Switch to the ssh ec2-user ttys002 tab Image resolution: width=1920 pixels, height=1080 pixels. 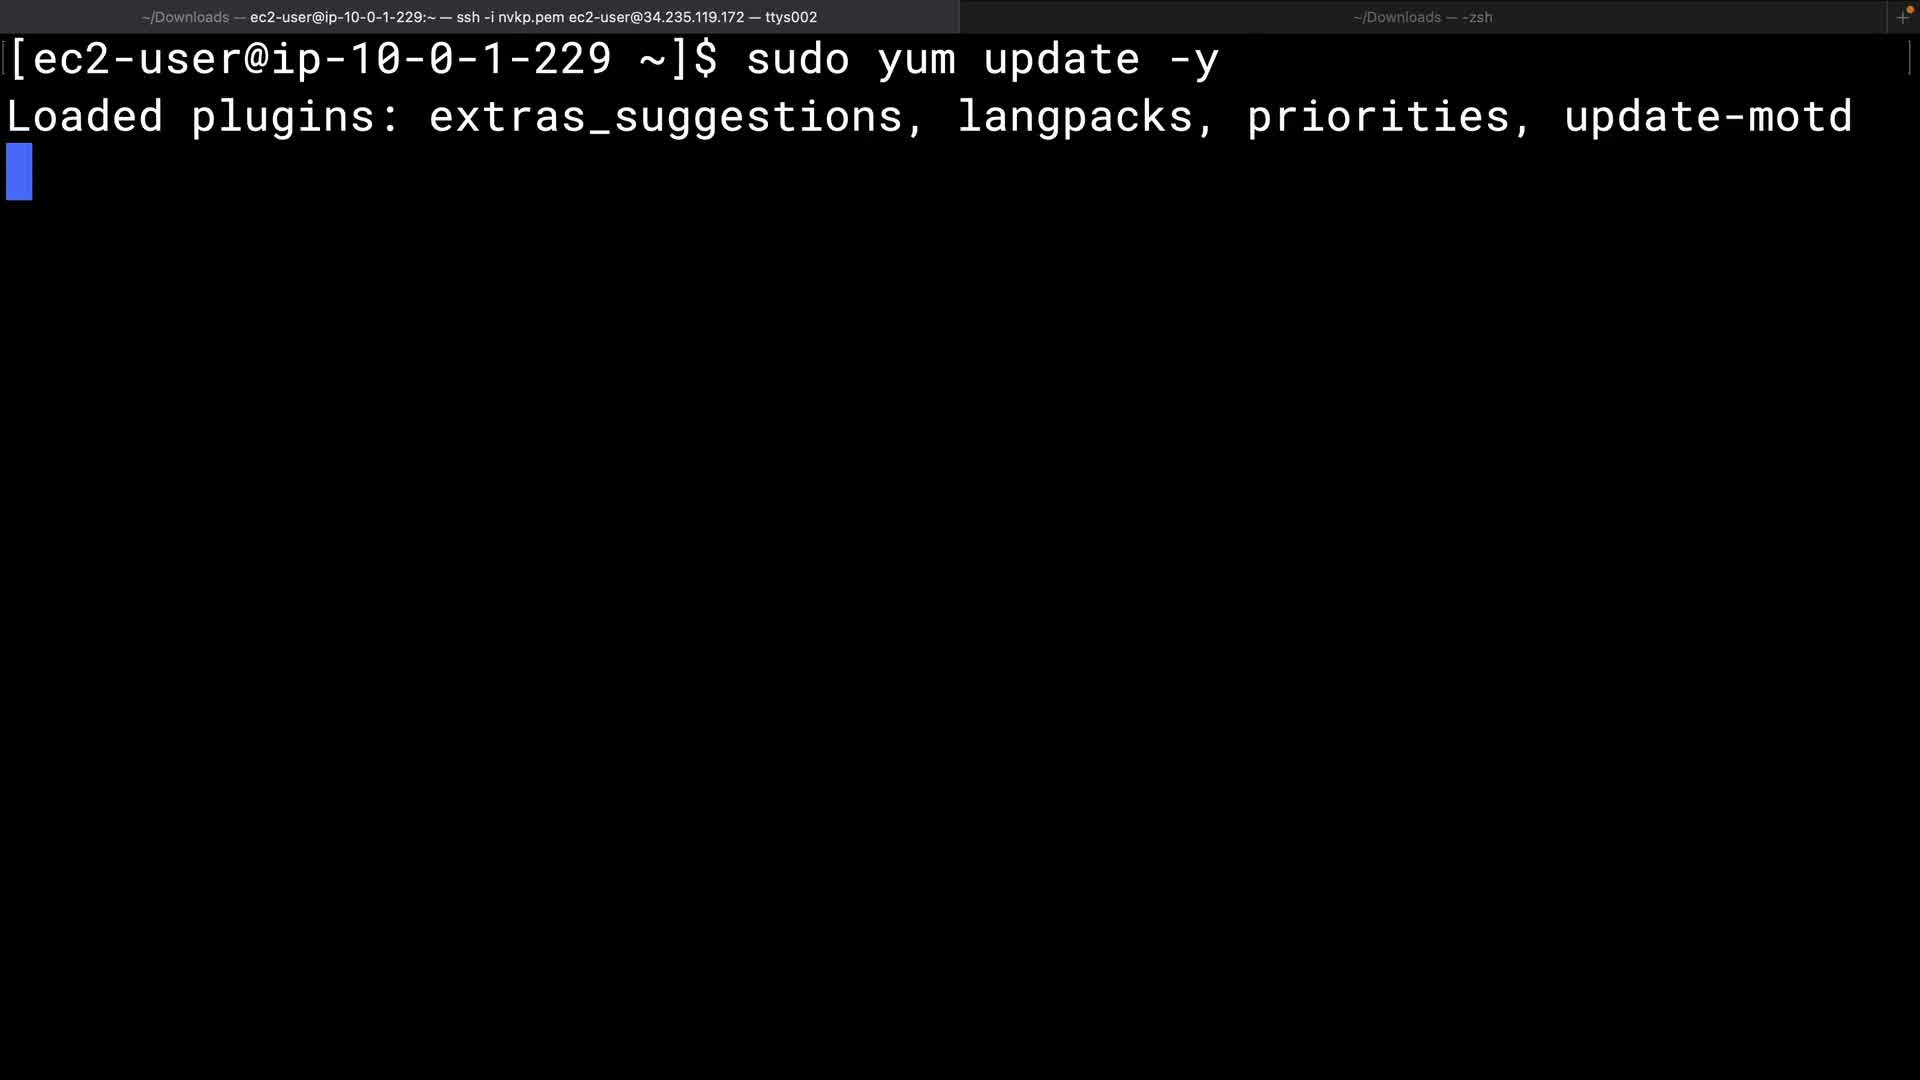479,17
